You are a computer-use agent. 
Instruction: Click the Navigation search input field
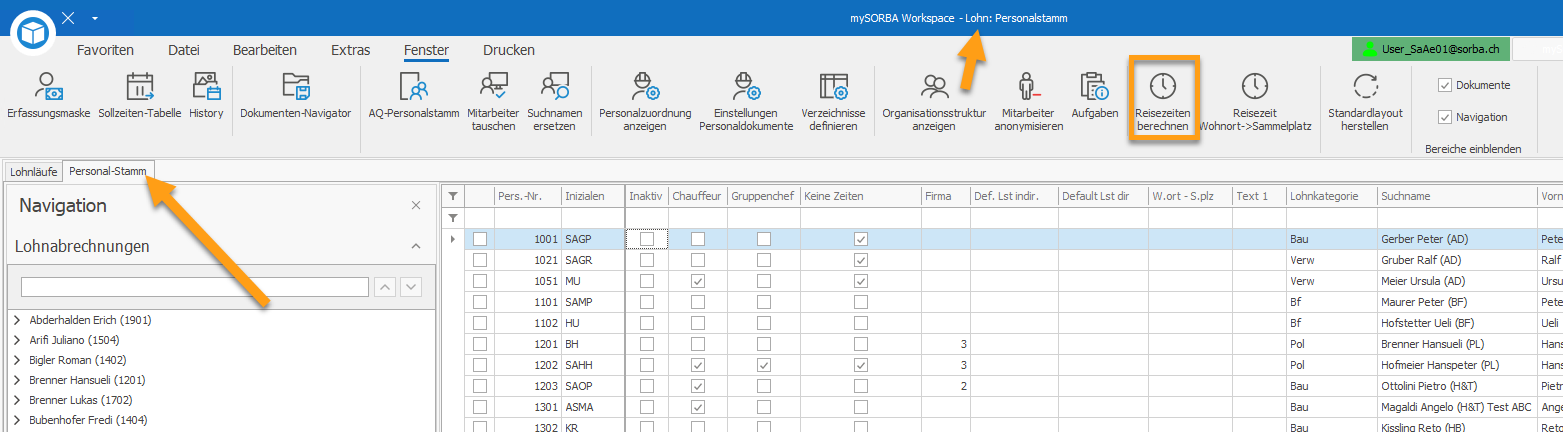[x=195, y=287]
